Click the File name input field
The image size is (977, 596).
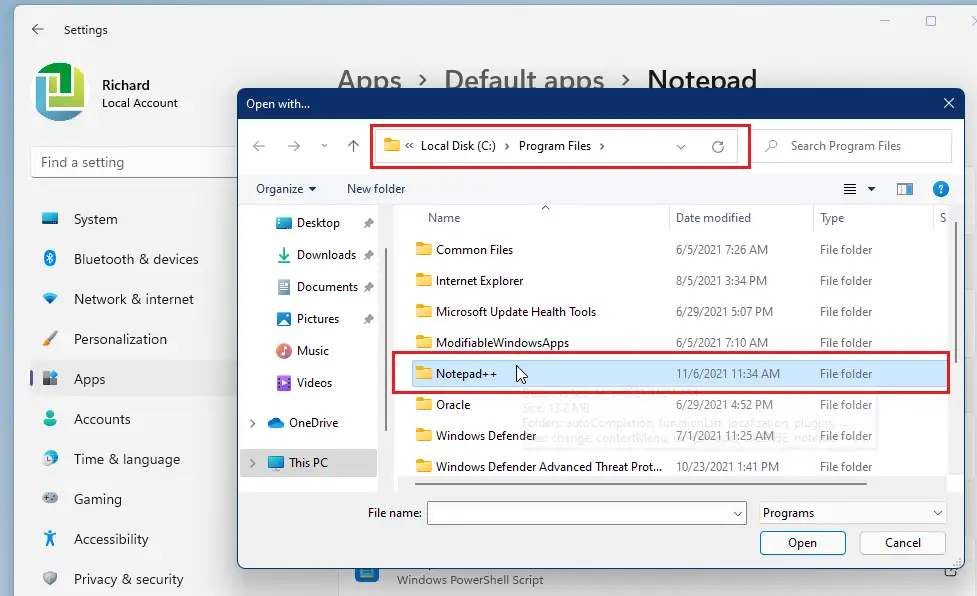pos(578,513)
